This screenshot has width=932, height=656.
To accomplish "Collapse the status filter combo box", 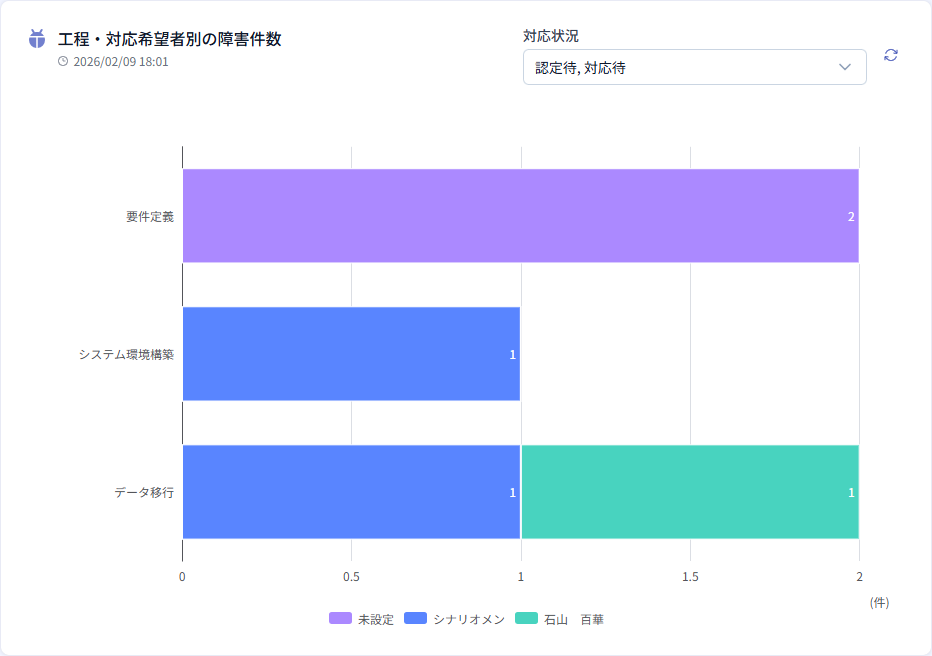I will (x=843, y=67).
